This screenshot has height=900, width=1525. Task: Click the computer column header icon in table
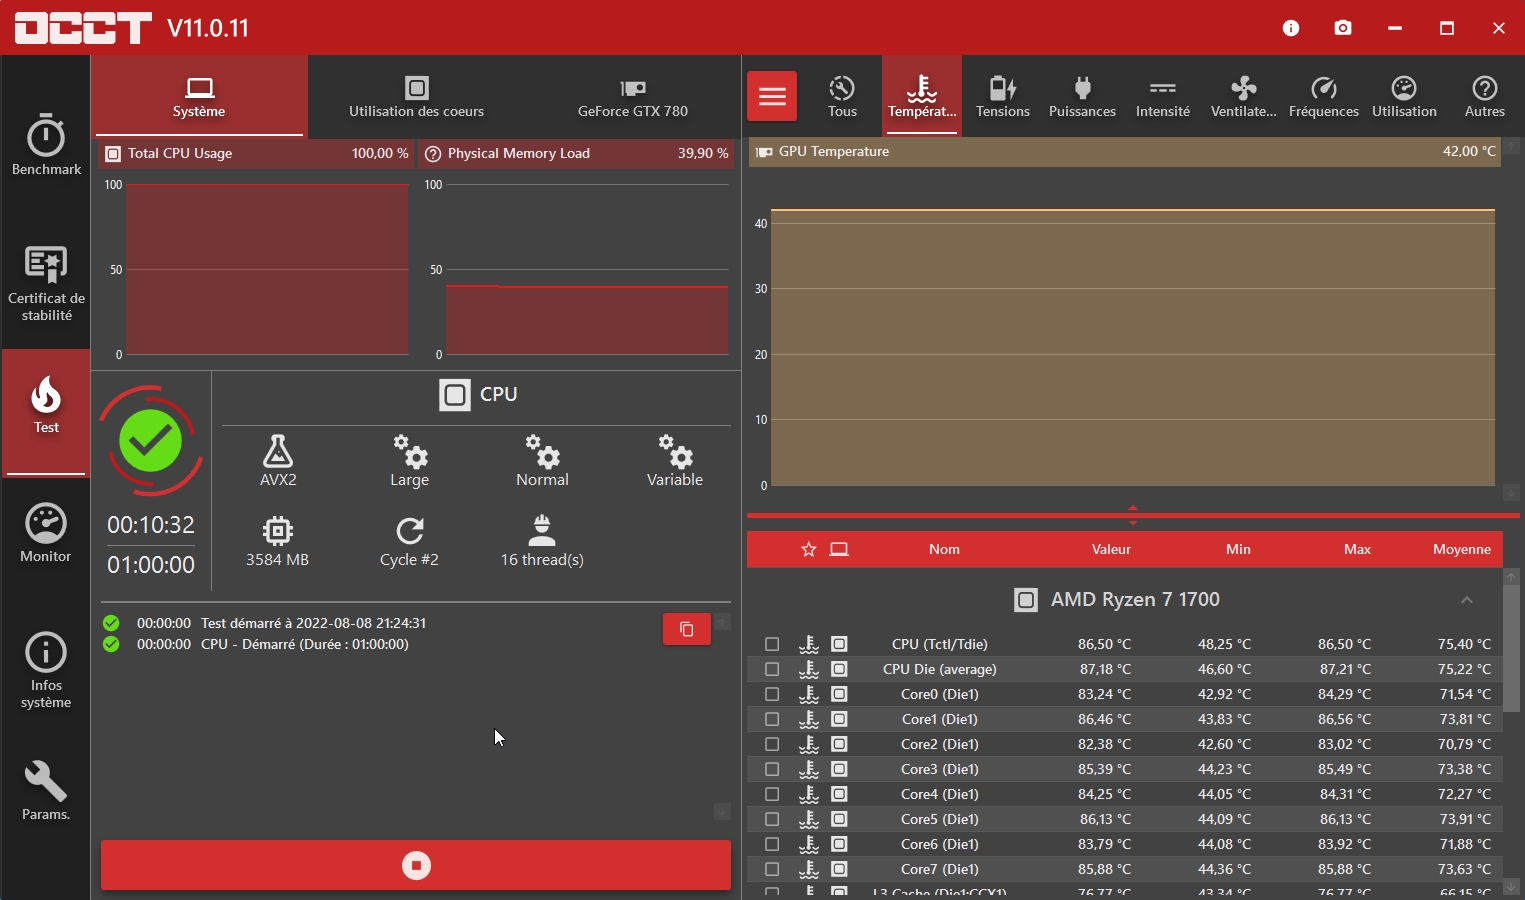pyautogui.click(x=839, y=549)
